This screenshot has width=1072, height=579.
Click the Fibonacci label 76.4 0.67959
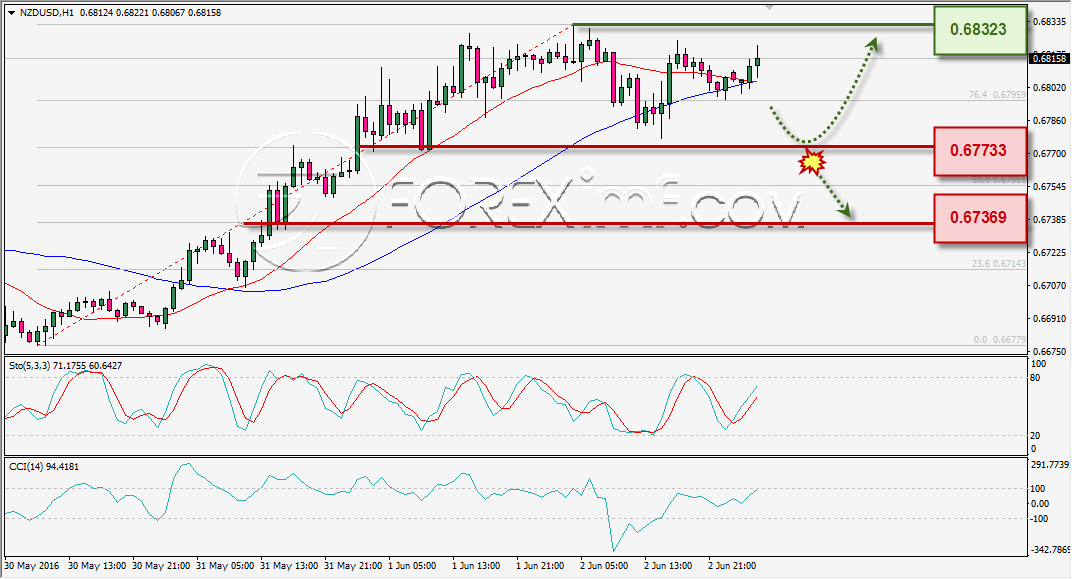click(x=997, y=95)
